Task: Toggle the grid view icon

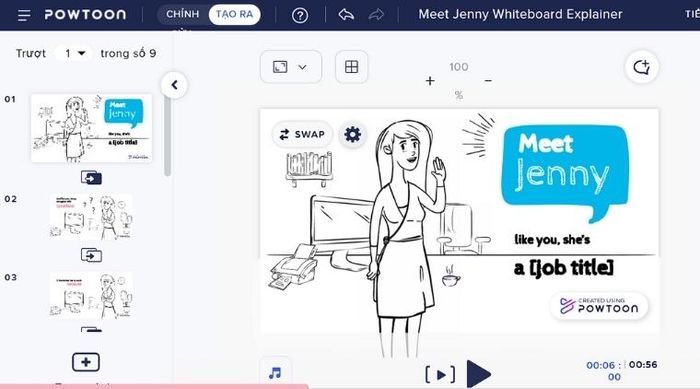Action: (x=351, y=67)
